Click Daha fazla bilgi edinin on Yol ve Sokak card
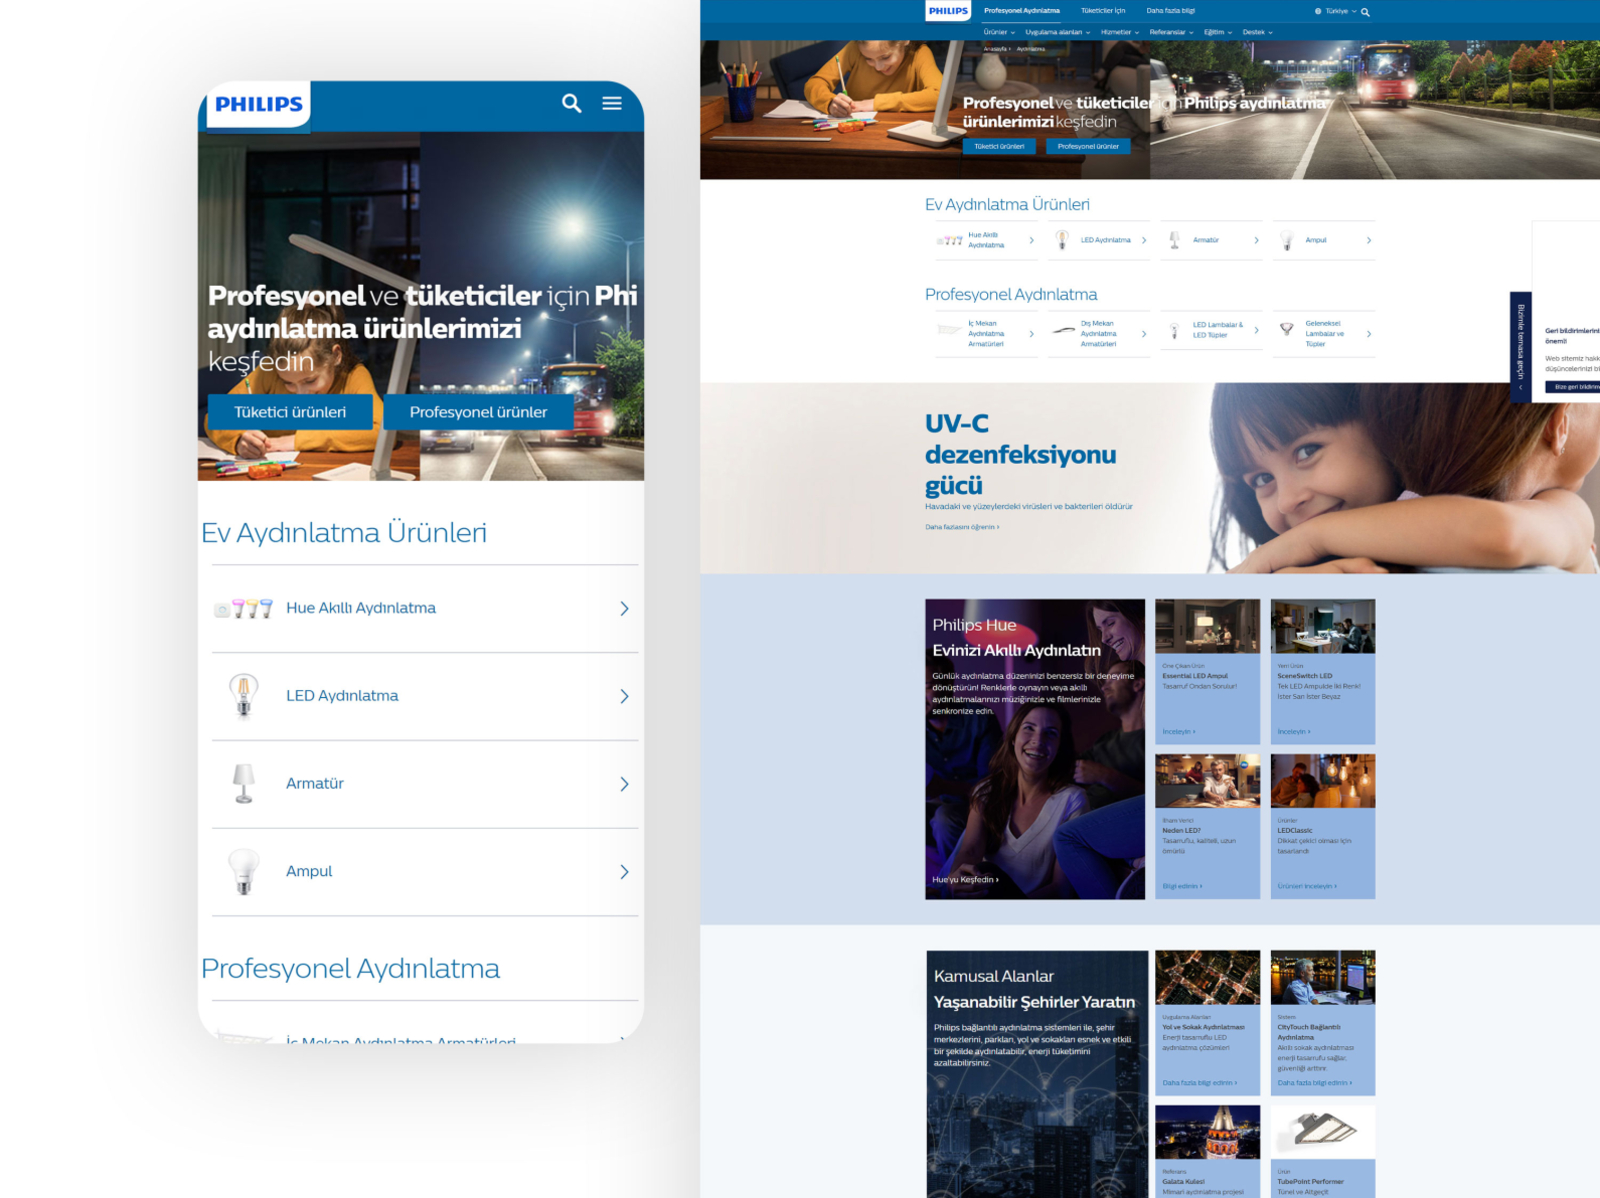The image size is (1600, 1198). coord(1200,1083)
